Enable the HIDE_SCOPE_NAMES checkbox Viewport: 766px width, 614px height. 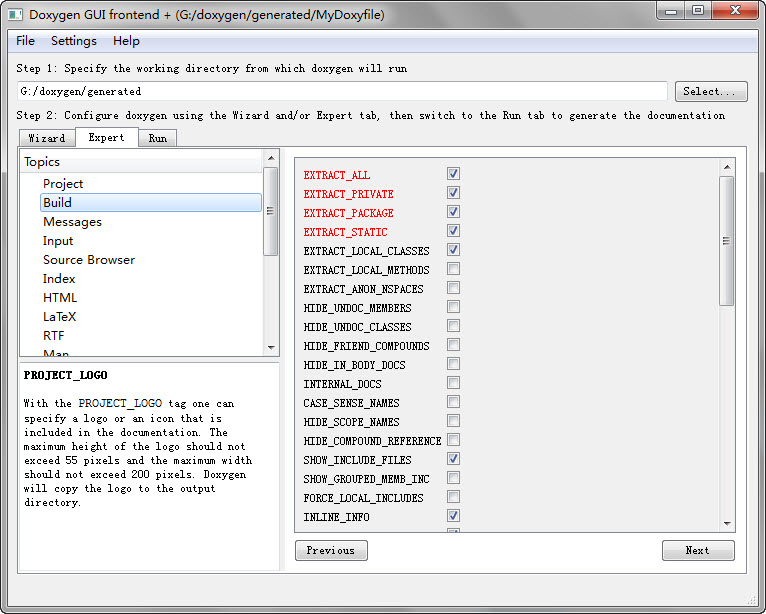pos(453,422)
